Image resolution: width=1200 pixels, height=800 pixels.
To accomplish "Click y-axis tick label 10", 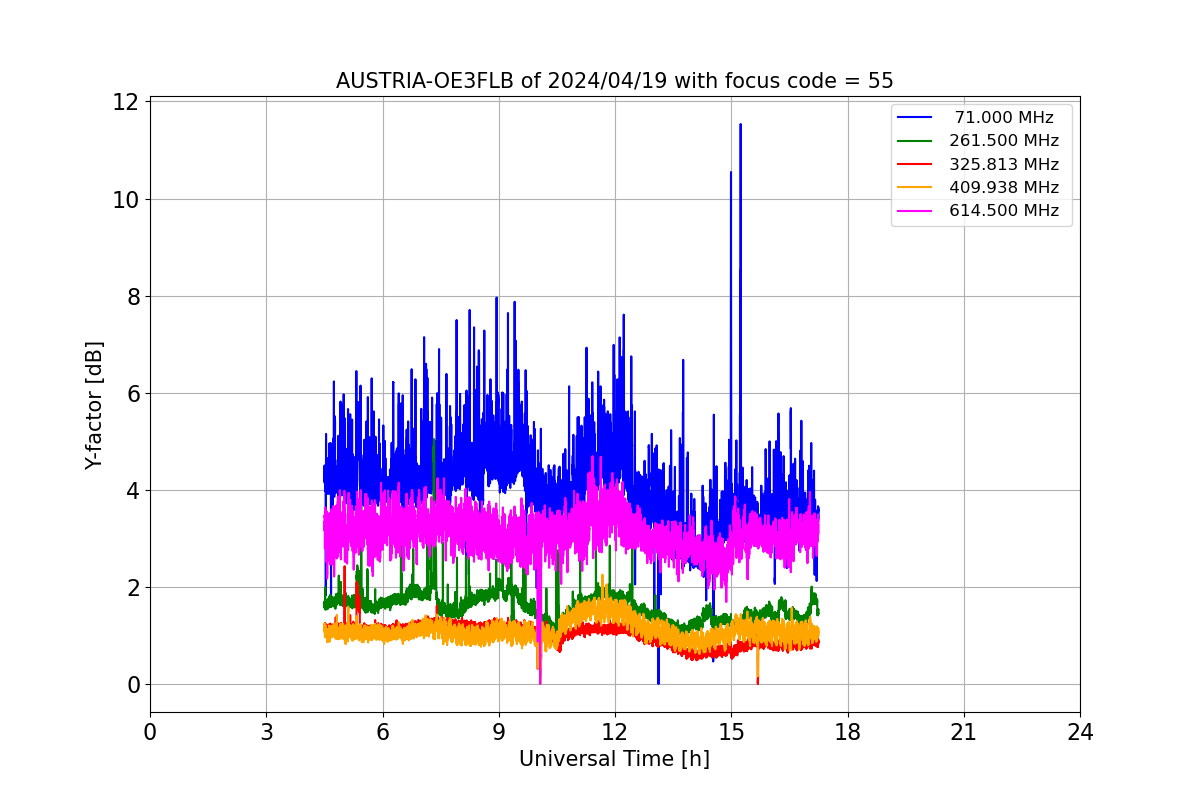I will pyautogui.click(x=124, y=199).
